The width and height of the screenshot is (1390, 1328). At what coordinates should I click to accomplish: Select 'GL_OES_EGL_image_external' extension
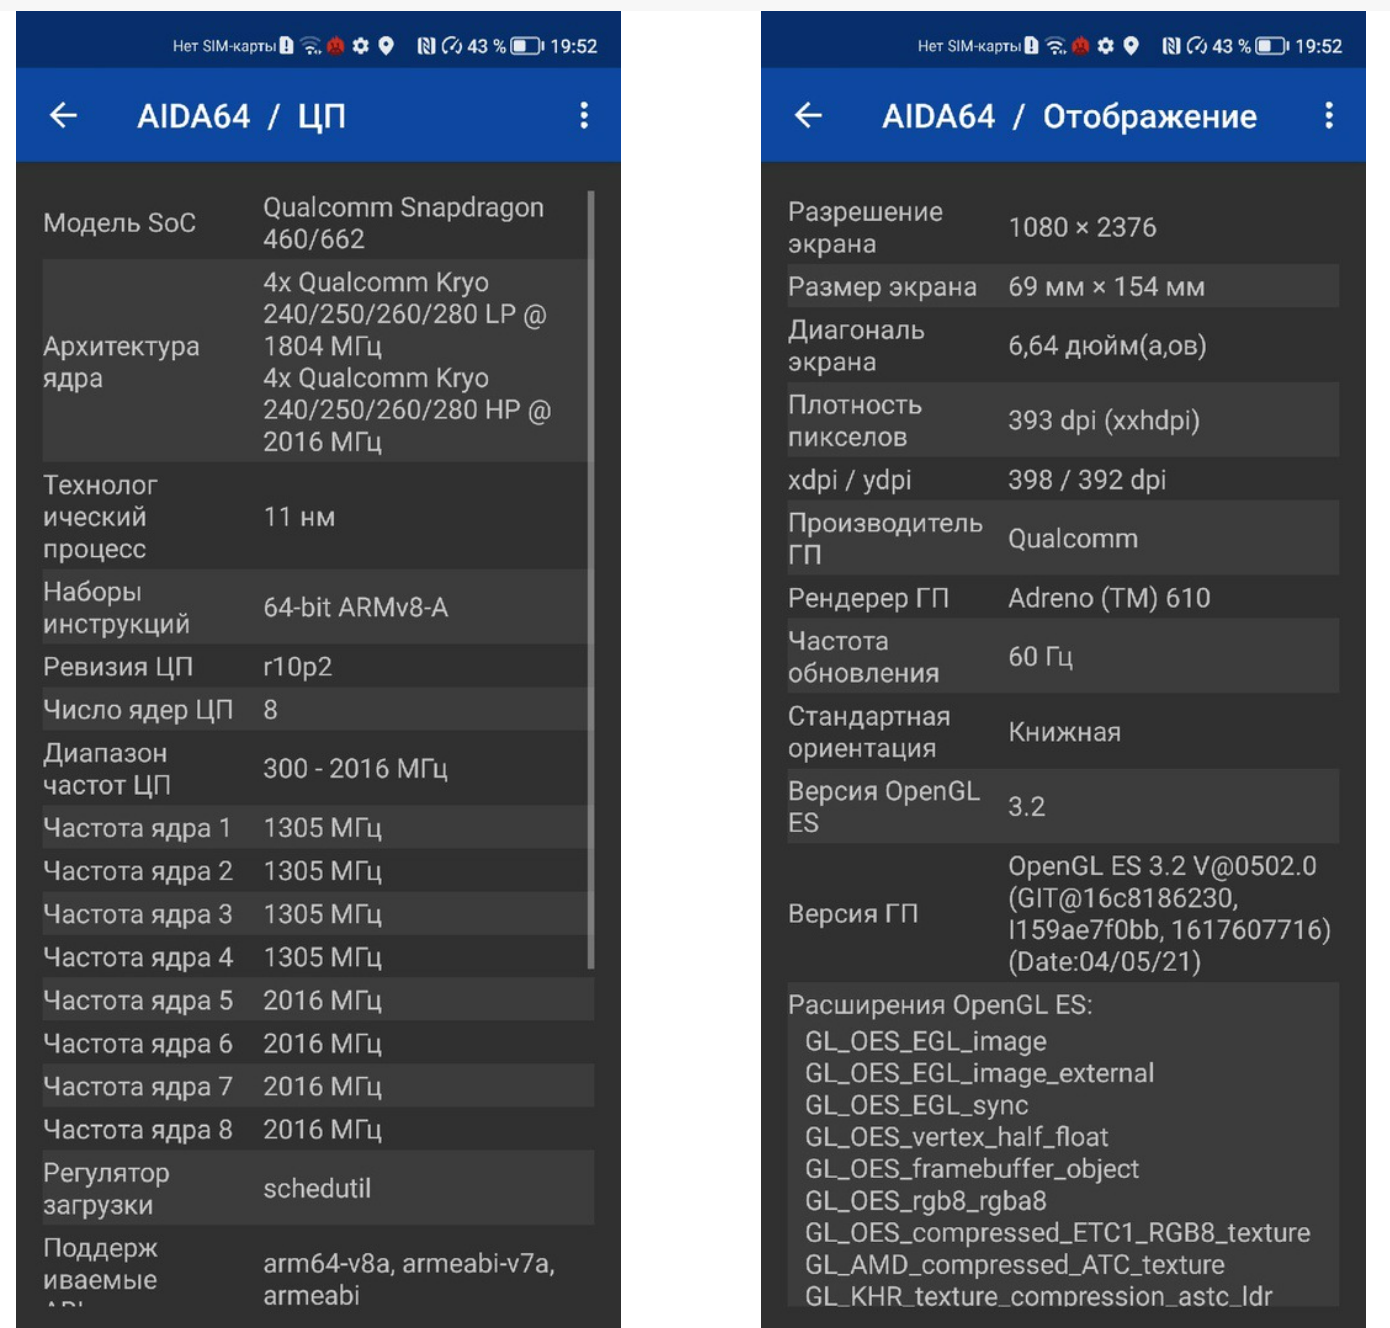click(x=979, y=1073)
